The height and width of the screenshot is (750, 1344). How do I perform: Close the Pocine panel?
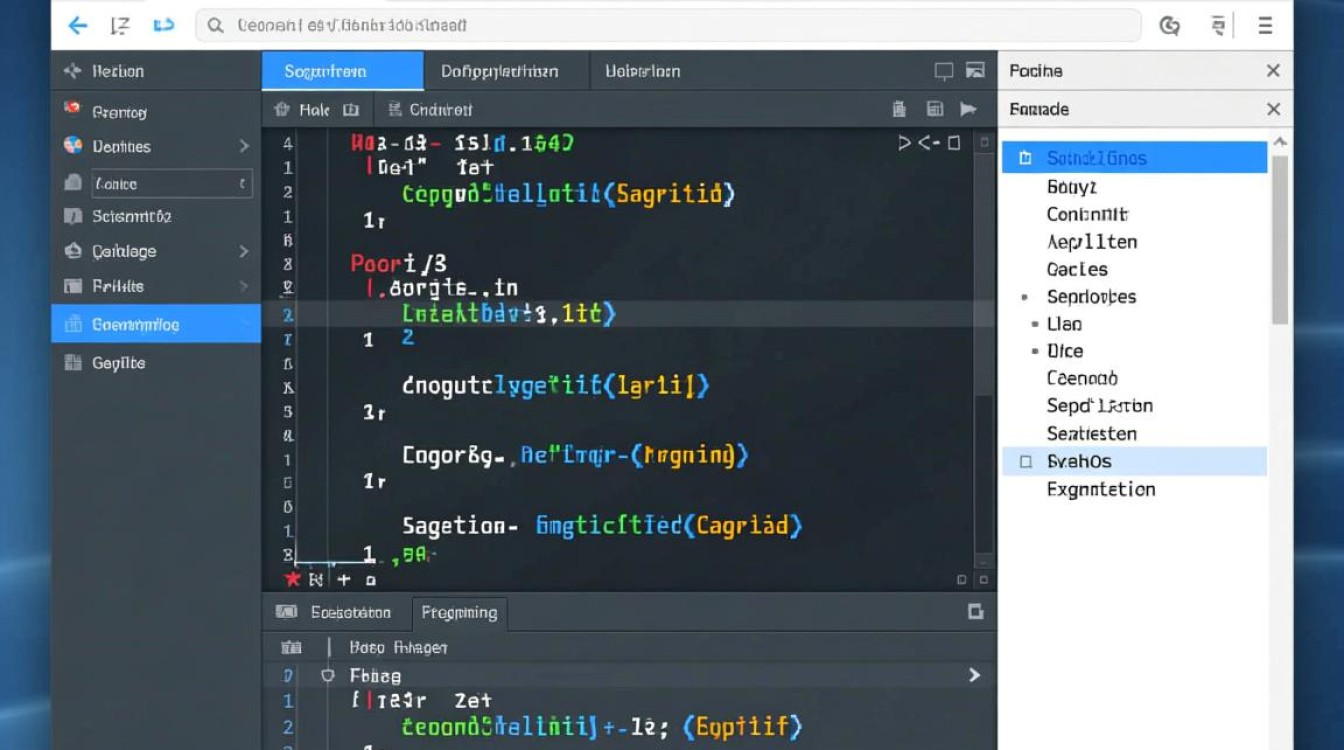coord(1273,71)
